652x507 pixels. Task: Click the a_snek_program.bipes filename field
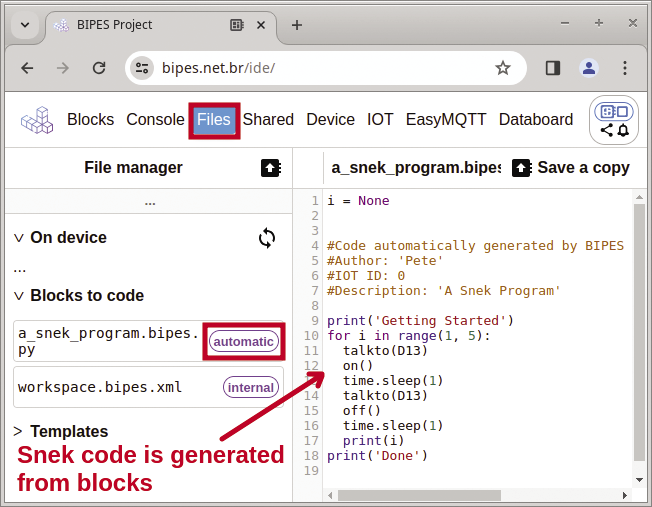point(415,168)
